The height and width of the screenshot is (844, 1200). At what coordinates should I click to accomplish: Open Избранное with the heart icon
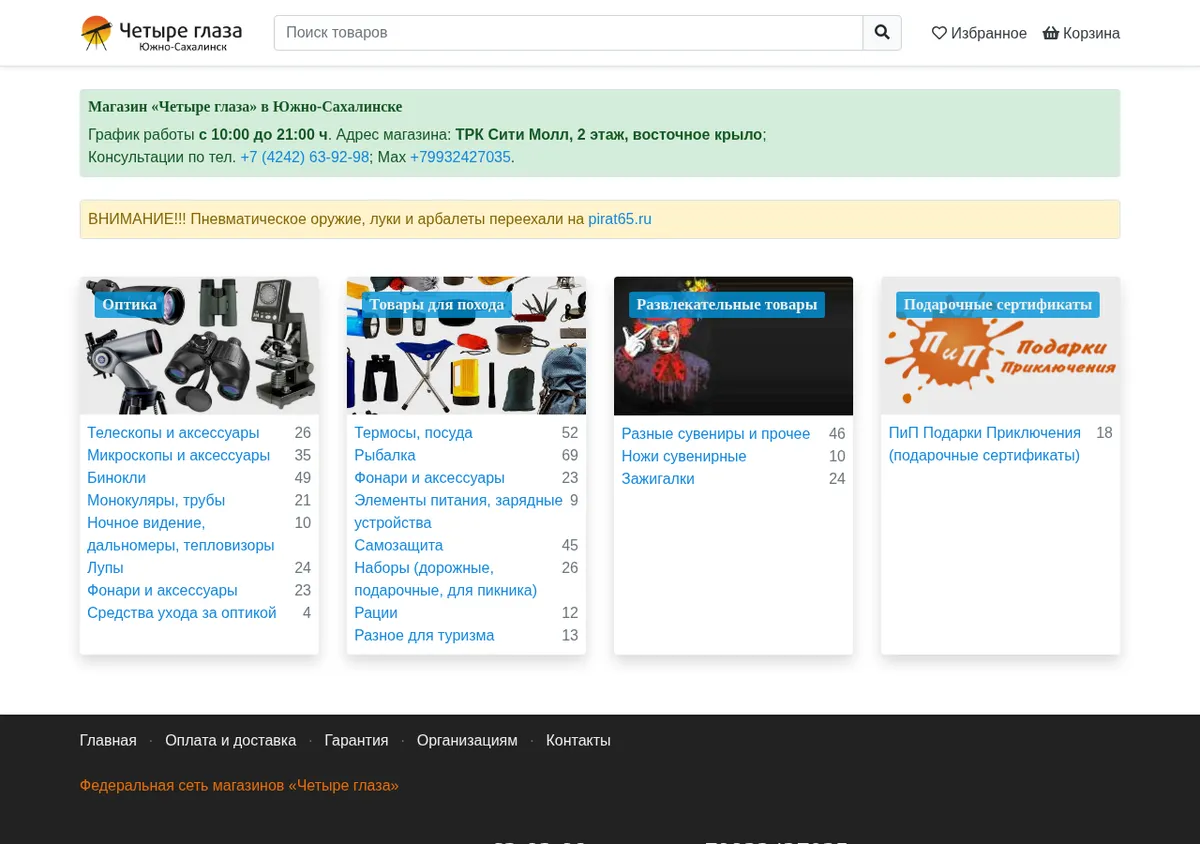pyautogui.click(x=979, y=33)
